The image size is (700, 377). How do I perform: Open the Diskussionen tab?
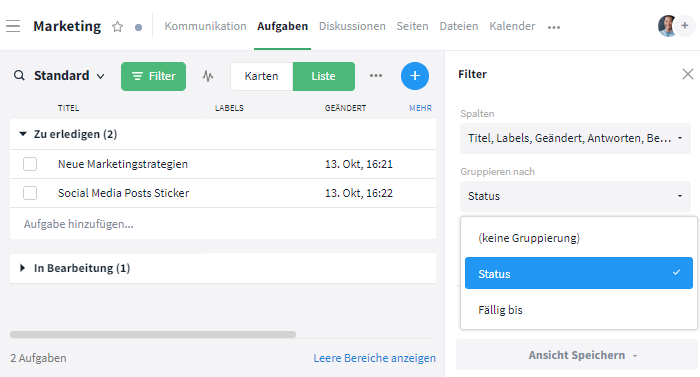click(352, 26)
